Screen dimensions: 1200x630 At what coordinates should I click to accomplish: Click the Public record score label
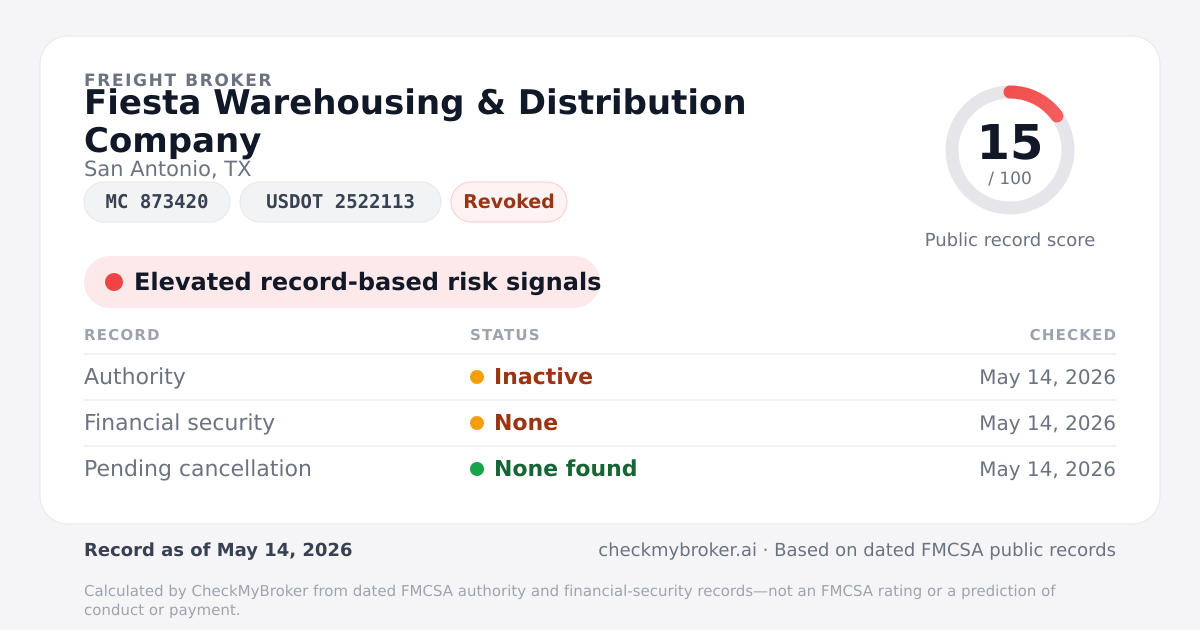[x=1010, y=240]
